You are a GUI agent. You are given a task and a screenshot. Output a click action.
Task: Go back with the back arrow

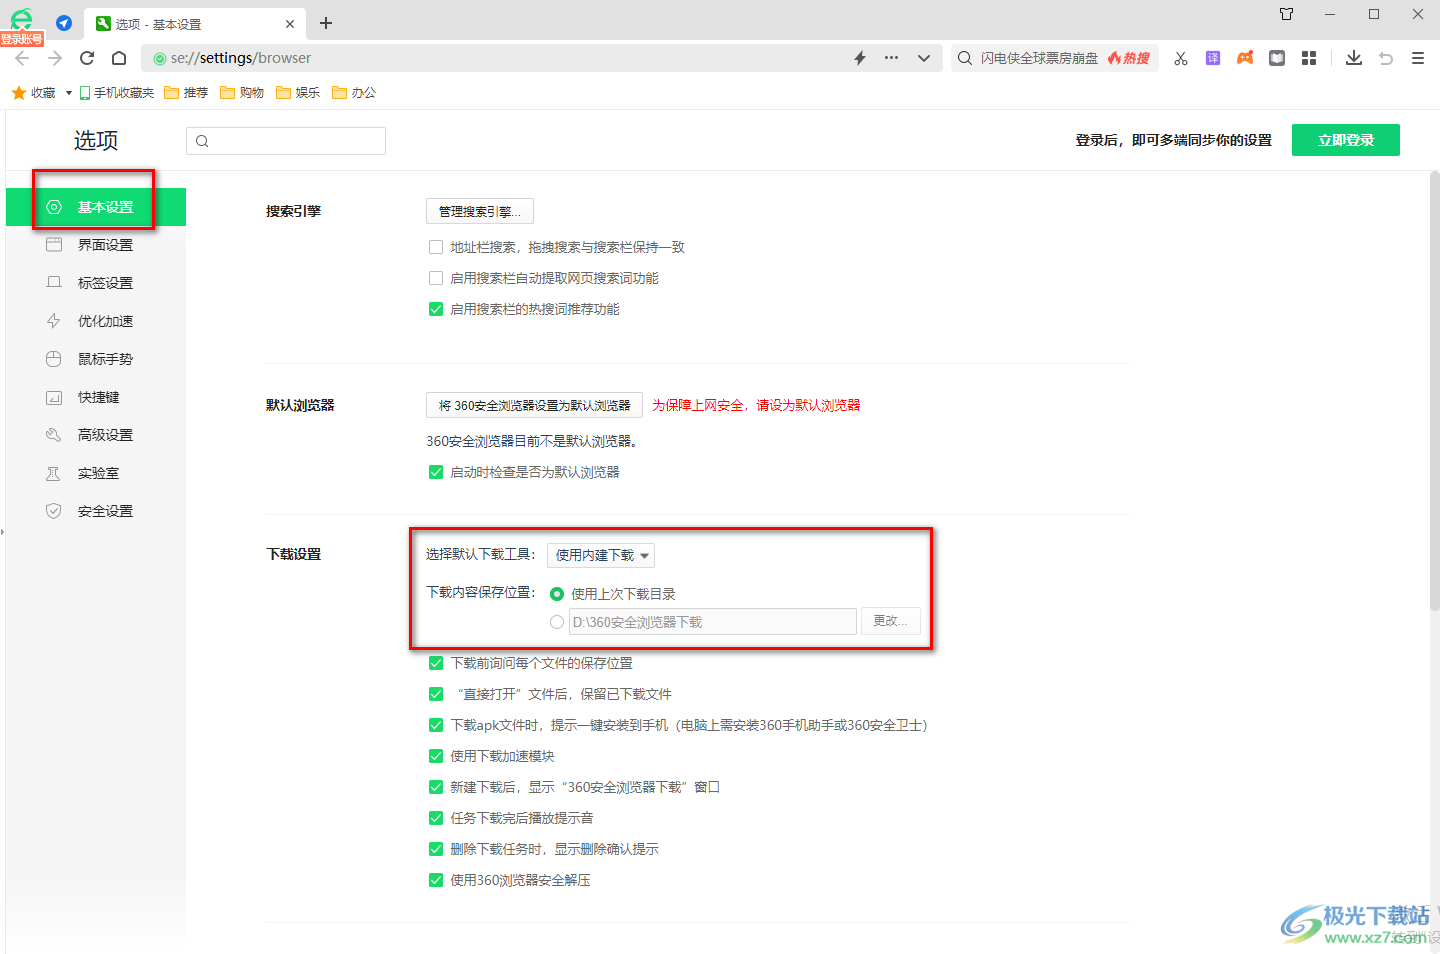(x=22, y=58)
